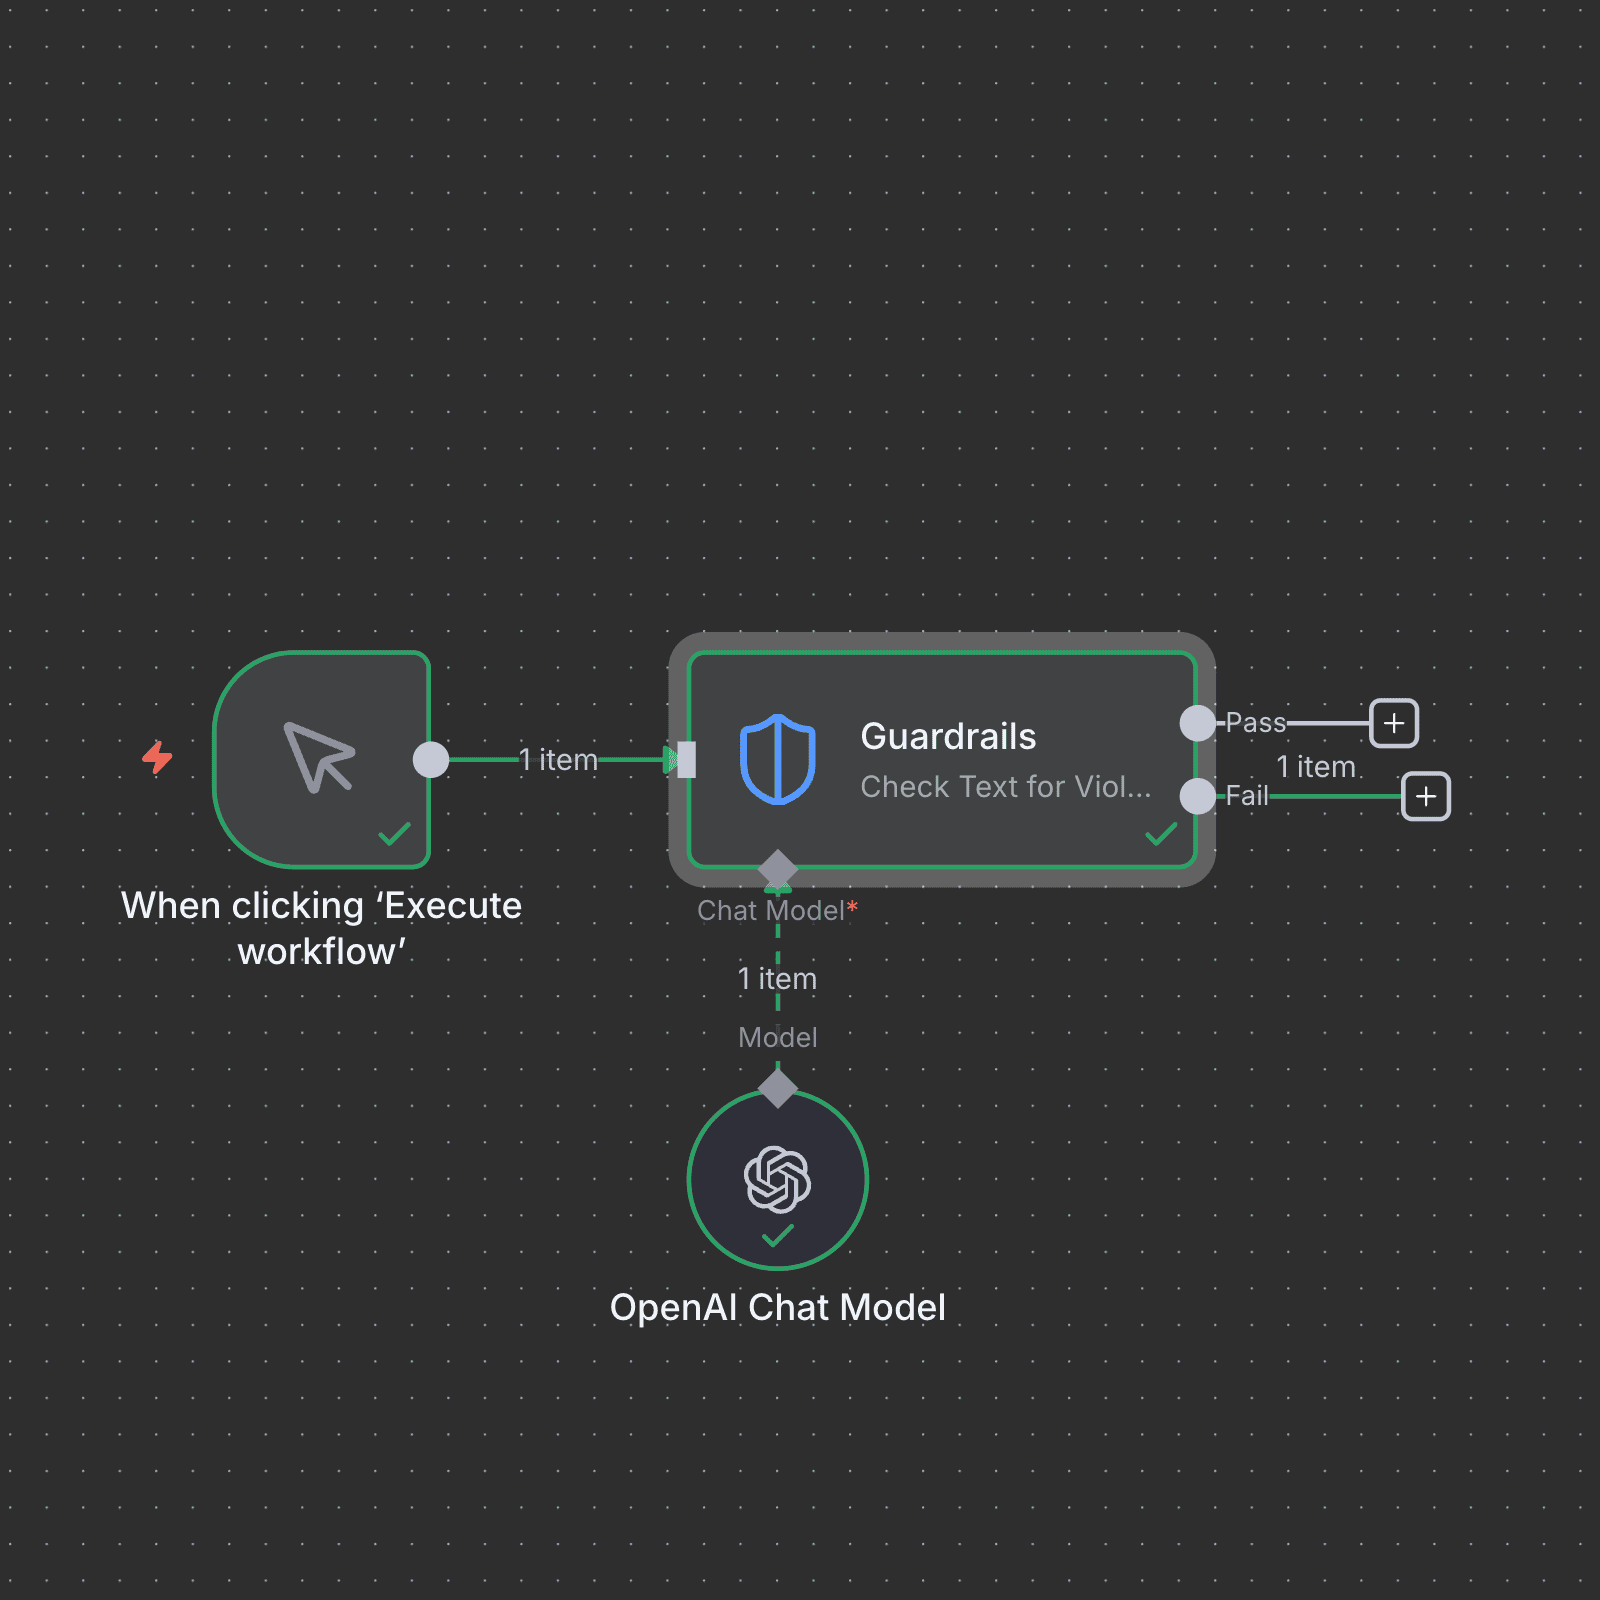Select the 'When clicking Execute workflow' node label

[322, 928]
